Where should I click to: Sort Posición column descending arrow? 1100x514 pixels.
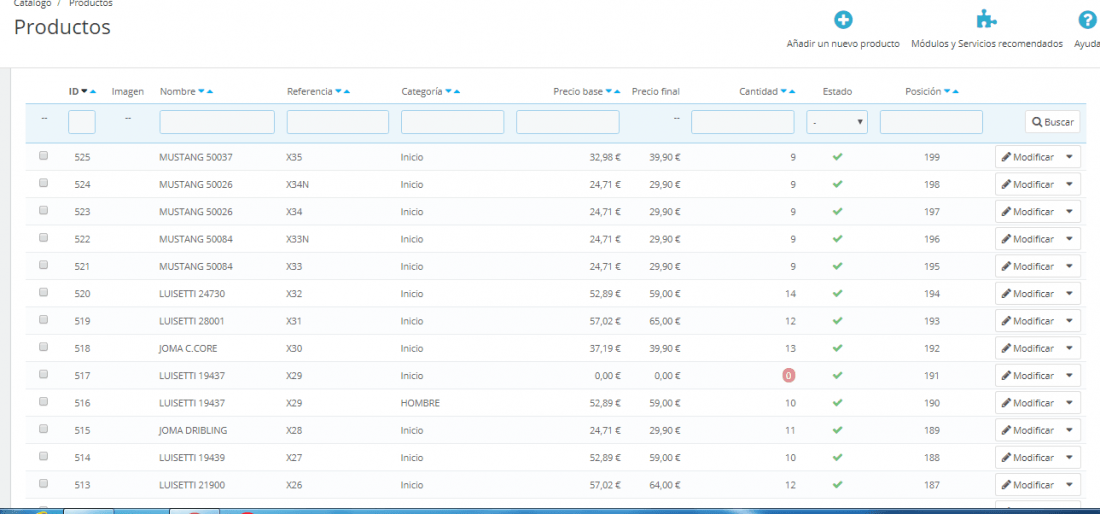point(947,91)
